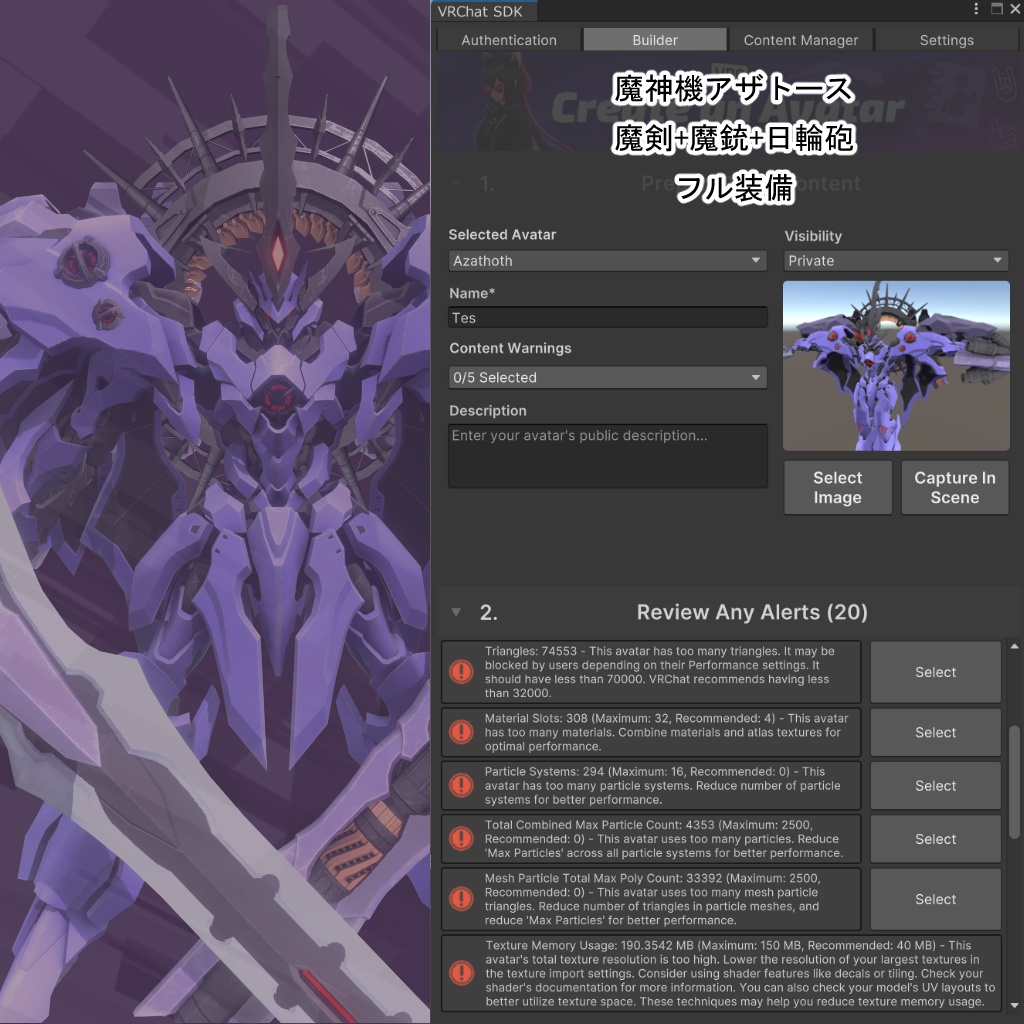Click the alerts list scrollbar thumb
Image resolution: width=1024 pixels, height=1024 pixels.
tap(1014, 782)
